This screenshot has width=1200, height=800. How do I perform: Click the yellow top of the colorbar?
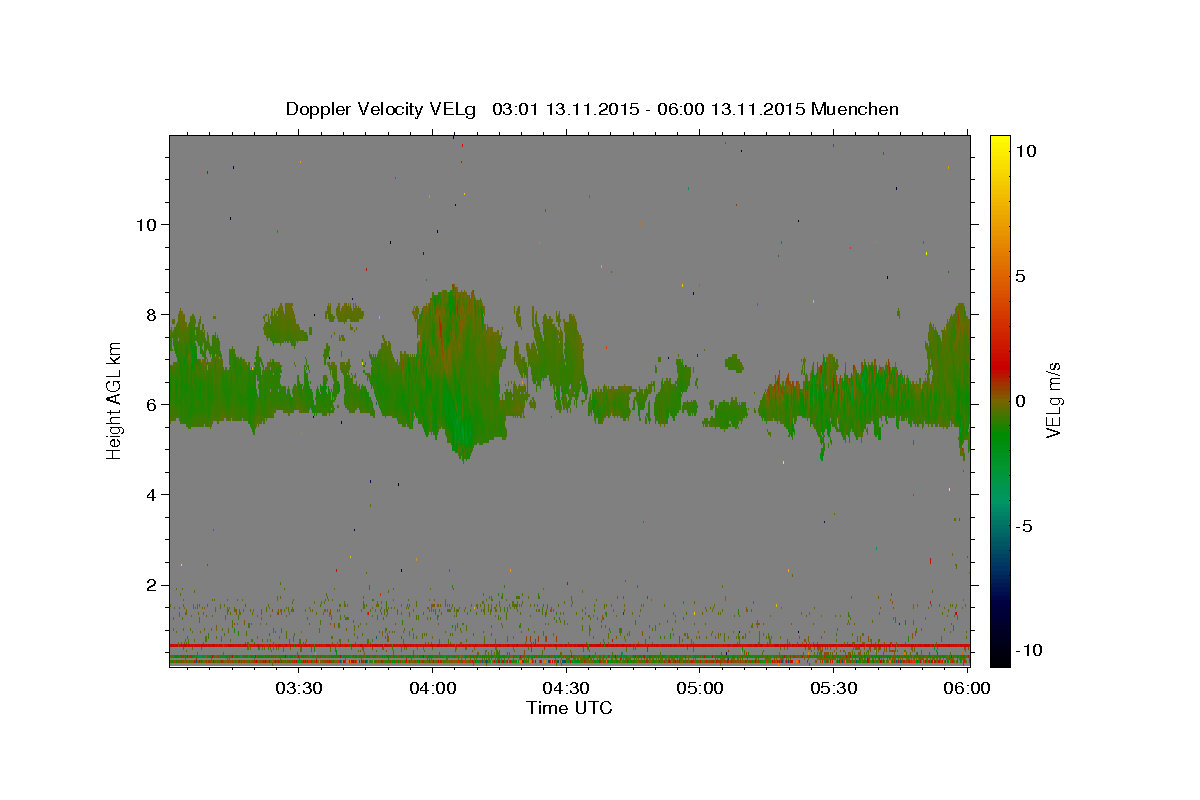[1000, 145]
